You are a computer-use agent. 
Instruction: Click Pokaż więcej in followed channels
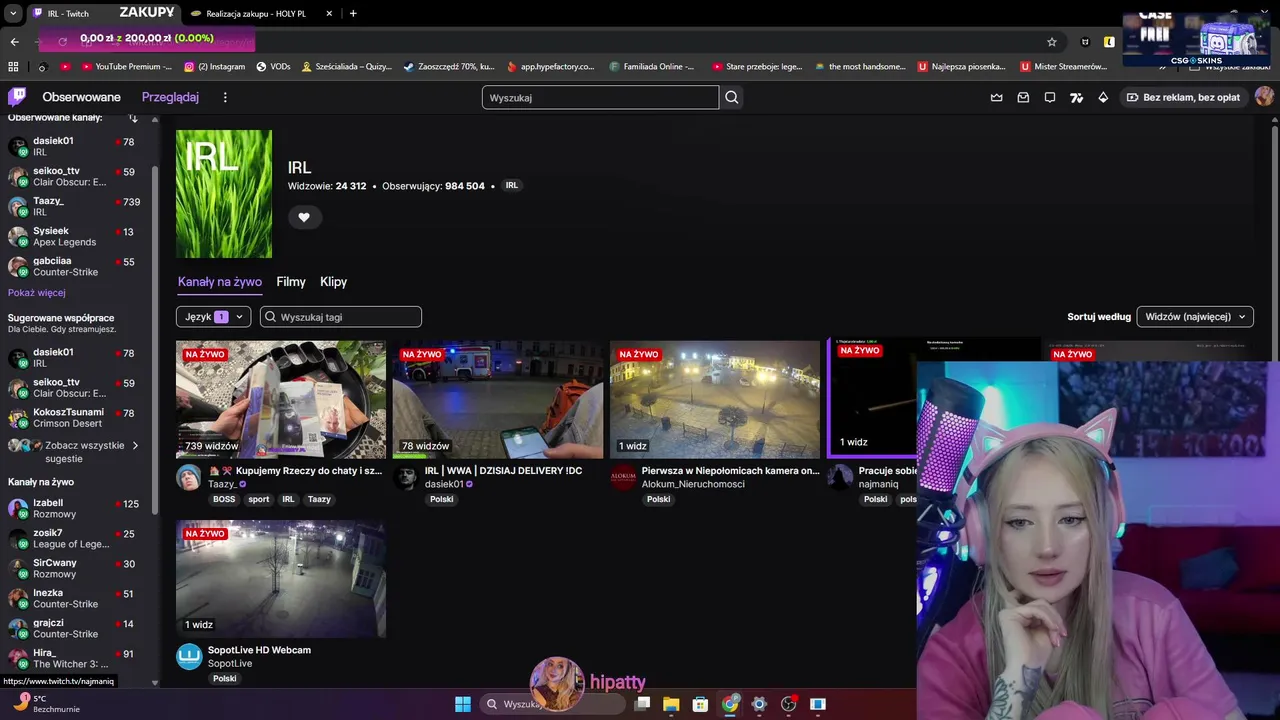pyautogui.click(x=37, y=293)
